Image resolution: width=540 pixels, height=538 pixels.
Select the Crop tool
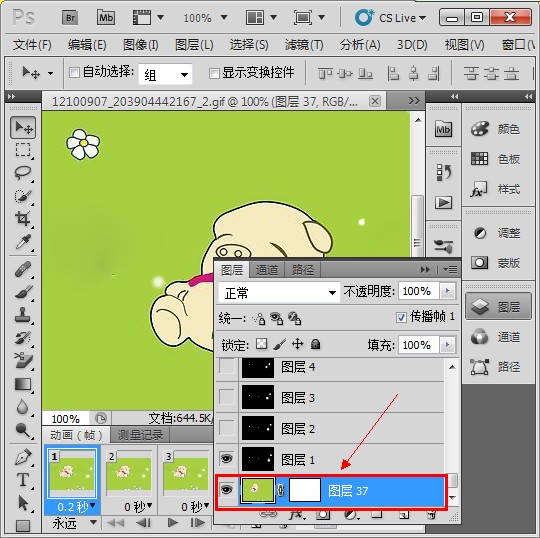point(23,219)
